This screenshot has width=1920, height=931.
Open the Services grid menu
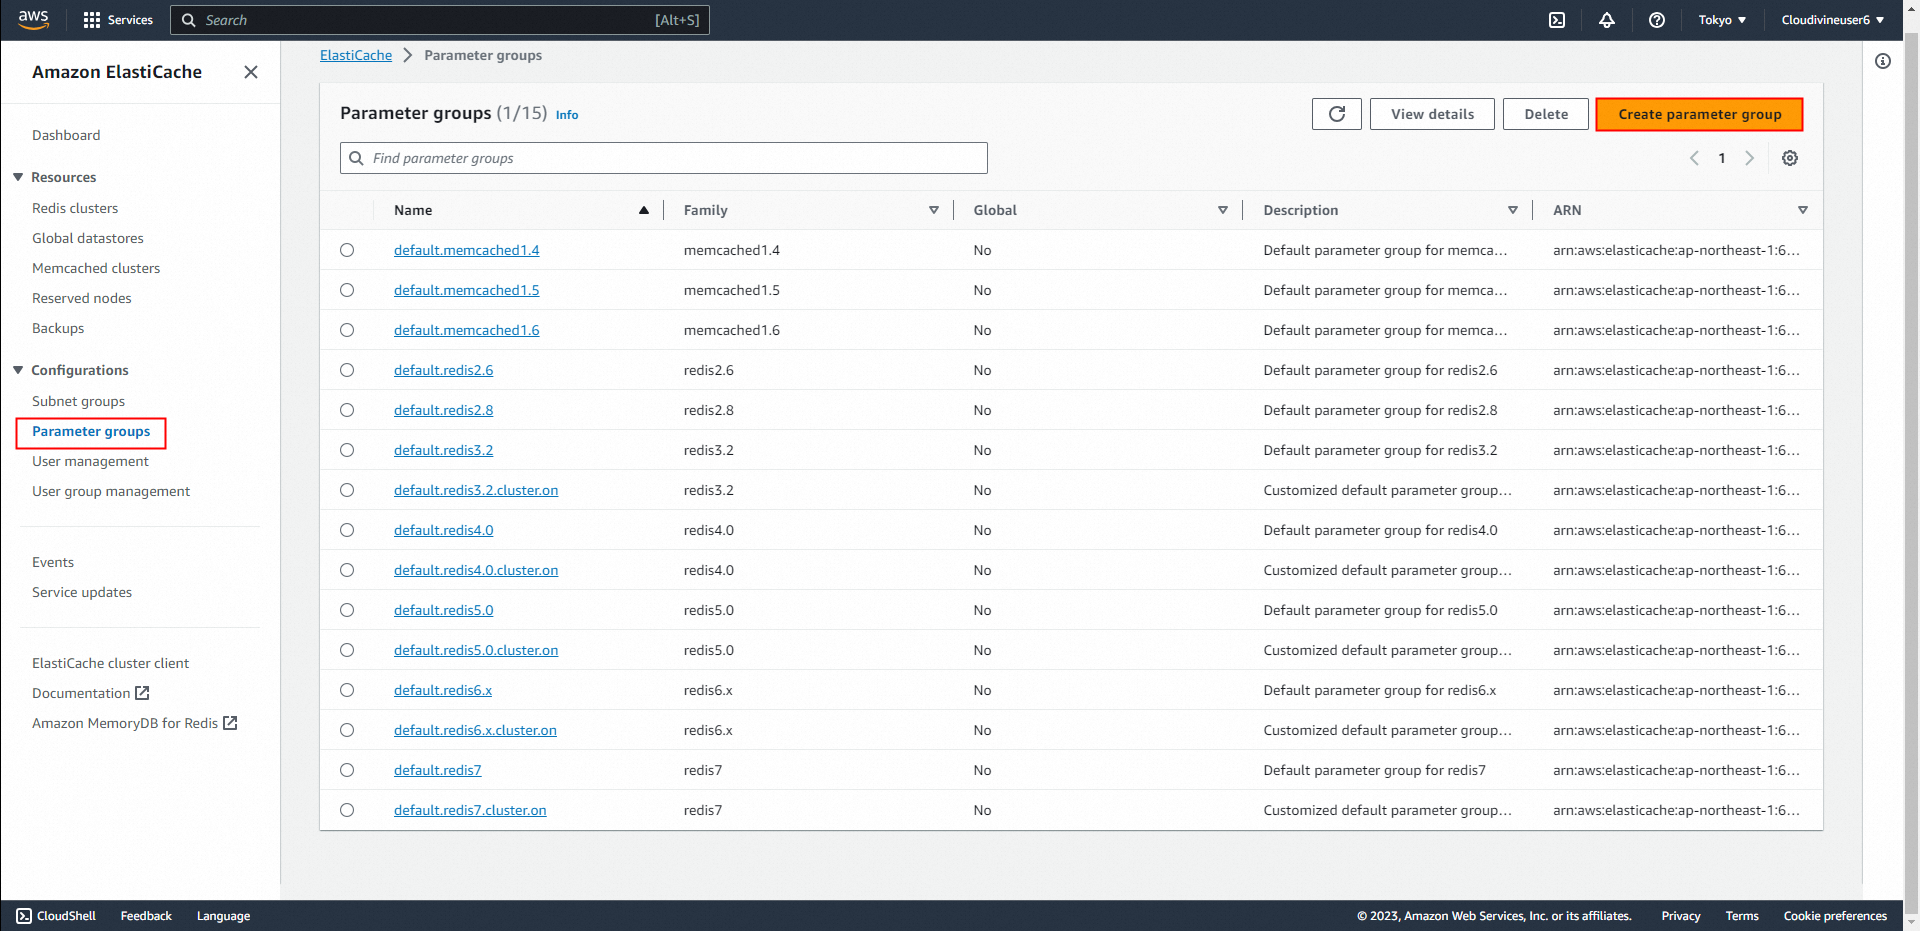[x=118, y=20]
